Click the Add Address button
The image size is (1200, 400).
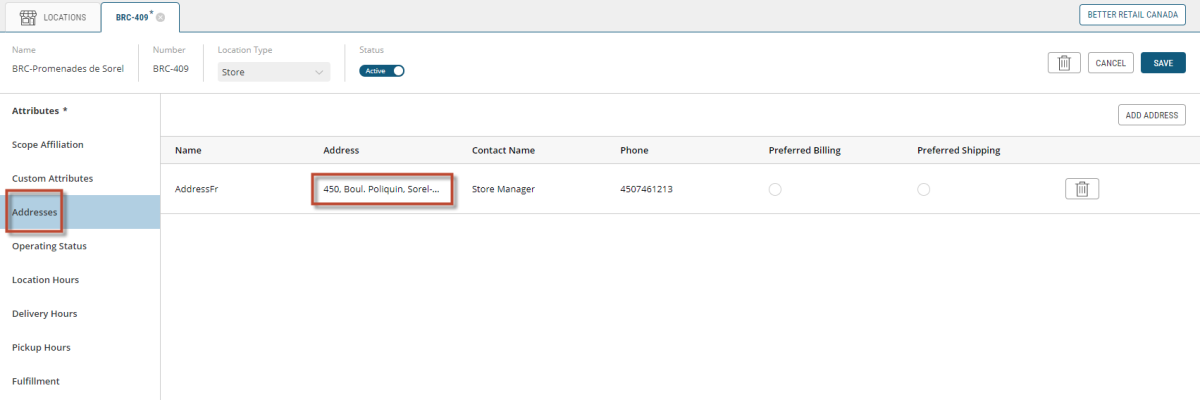point(1151,115)
